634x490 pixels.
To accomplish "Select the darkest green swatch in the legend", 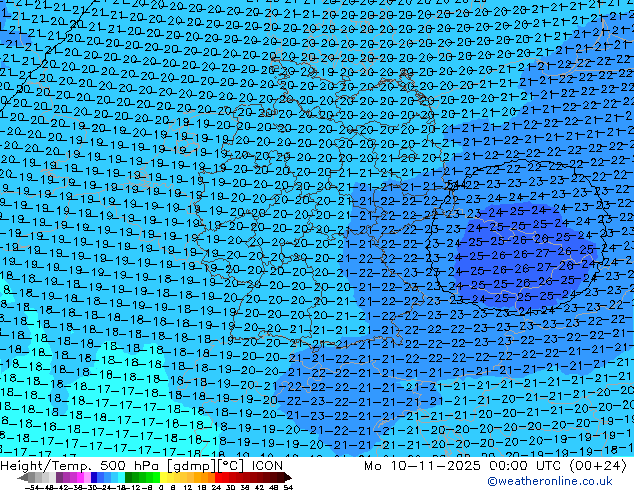I will (129, 478).
